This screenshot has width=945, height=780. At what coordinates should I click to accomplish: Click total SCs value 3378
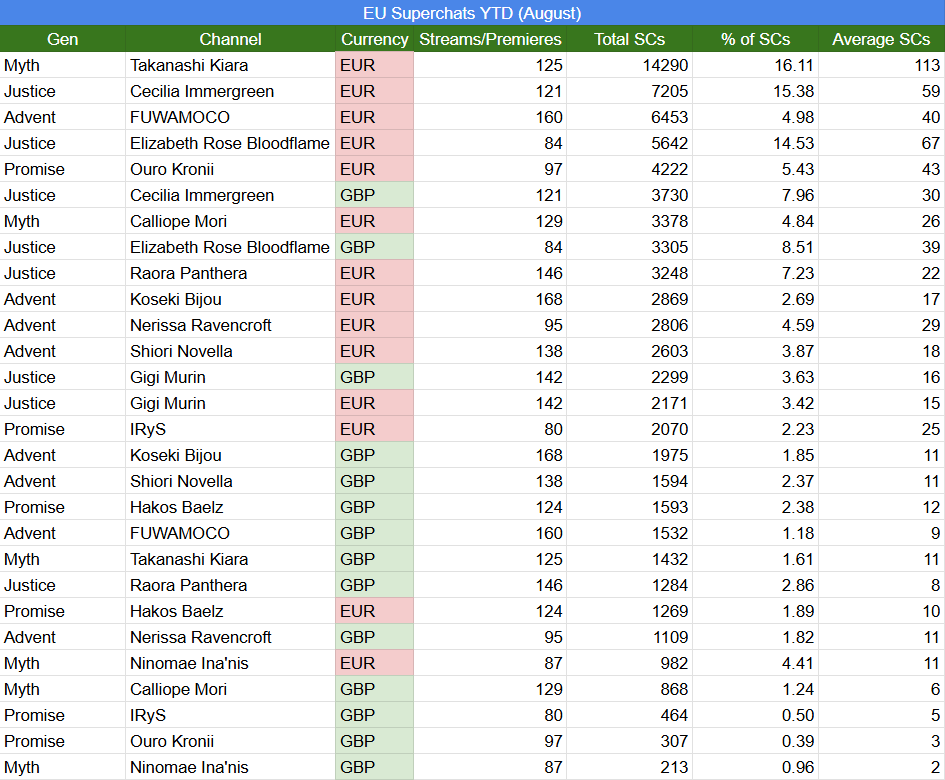[x=669, y=221]
